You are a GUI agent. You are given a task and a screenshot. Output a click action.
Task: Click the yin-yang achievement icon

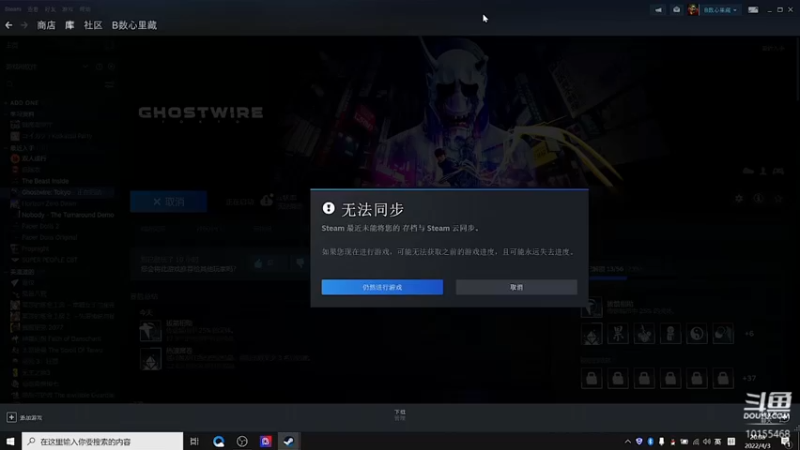[696, 334]
